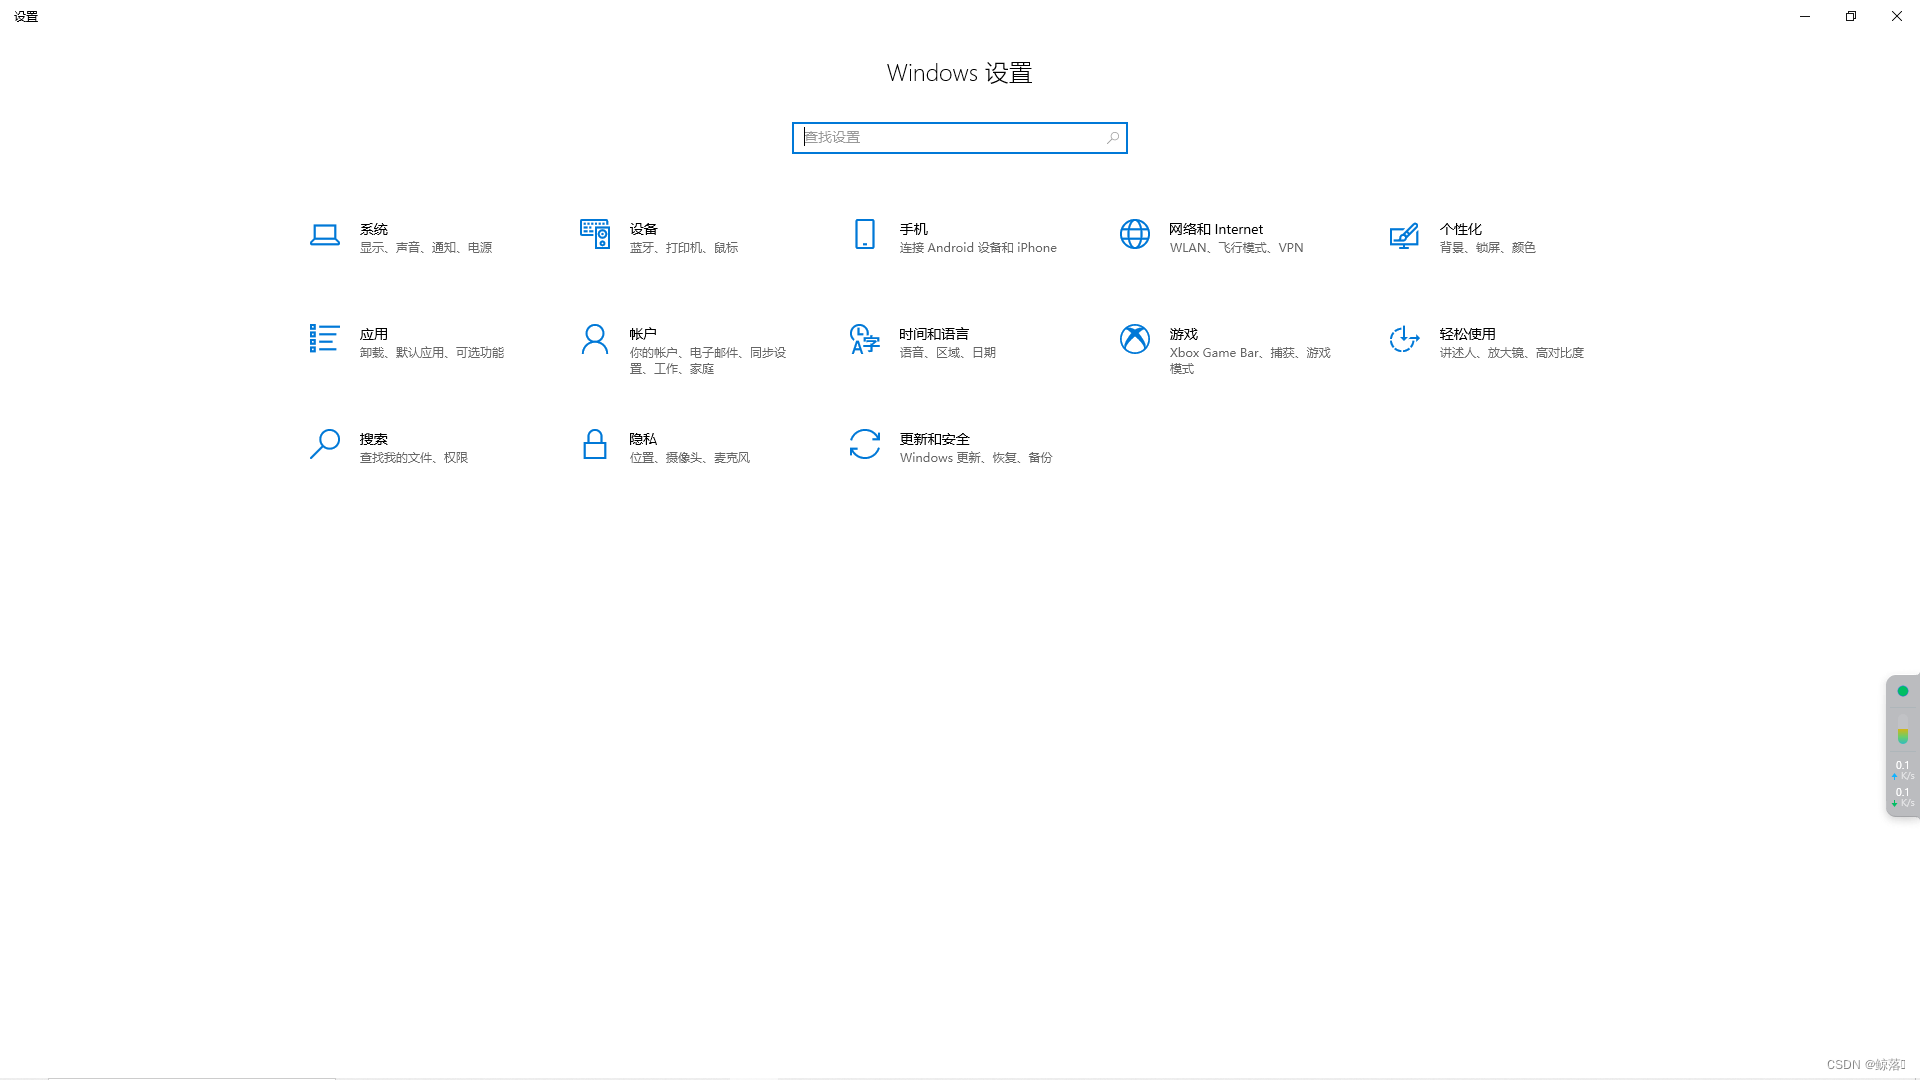
Task: Click the green dot on side widget
Action: (x=1903, y=691)
